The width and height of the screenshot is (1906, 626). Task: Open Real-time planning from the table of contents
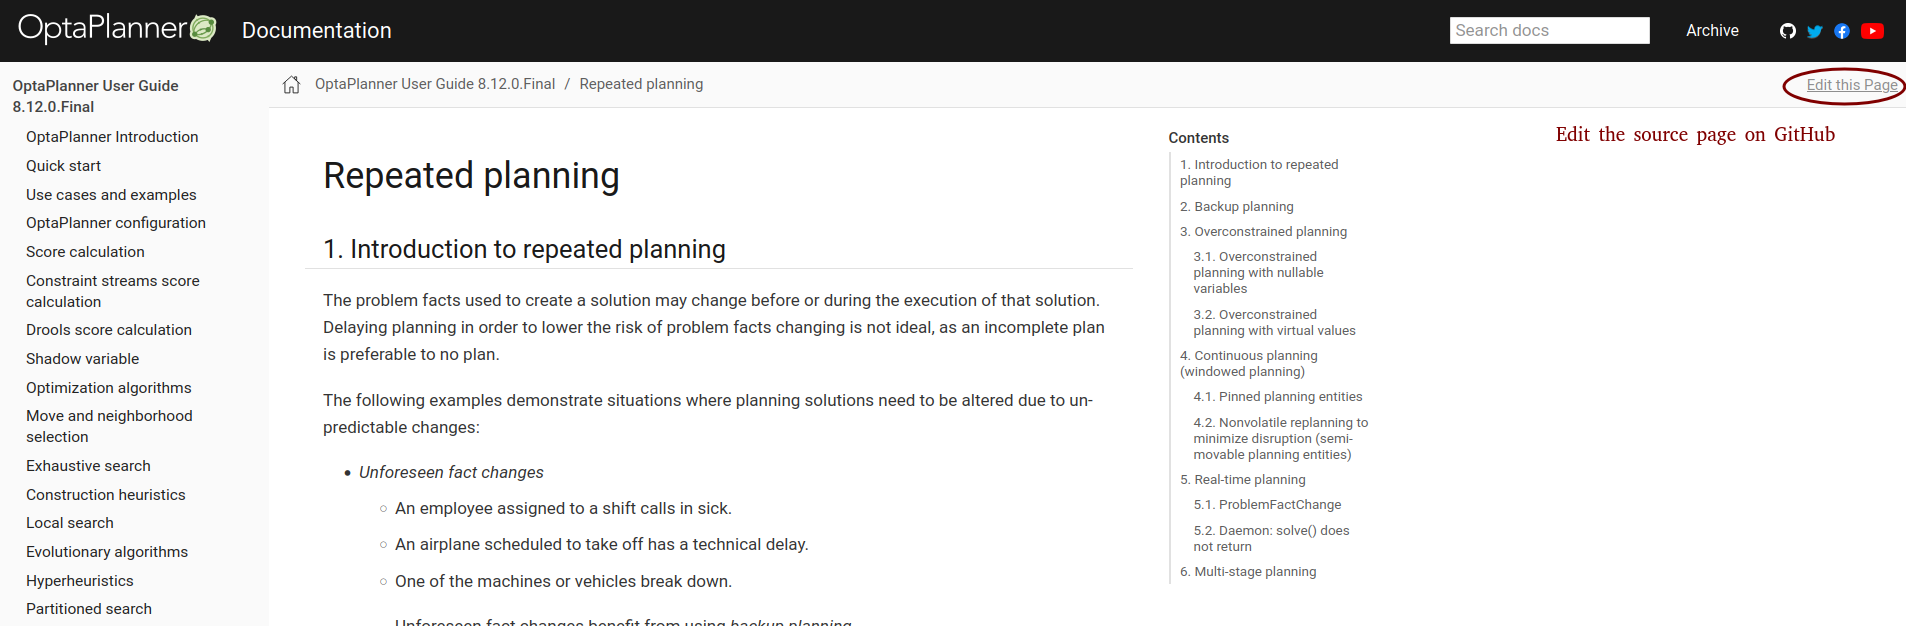click(1243, 479)
